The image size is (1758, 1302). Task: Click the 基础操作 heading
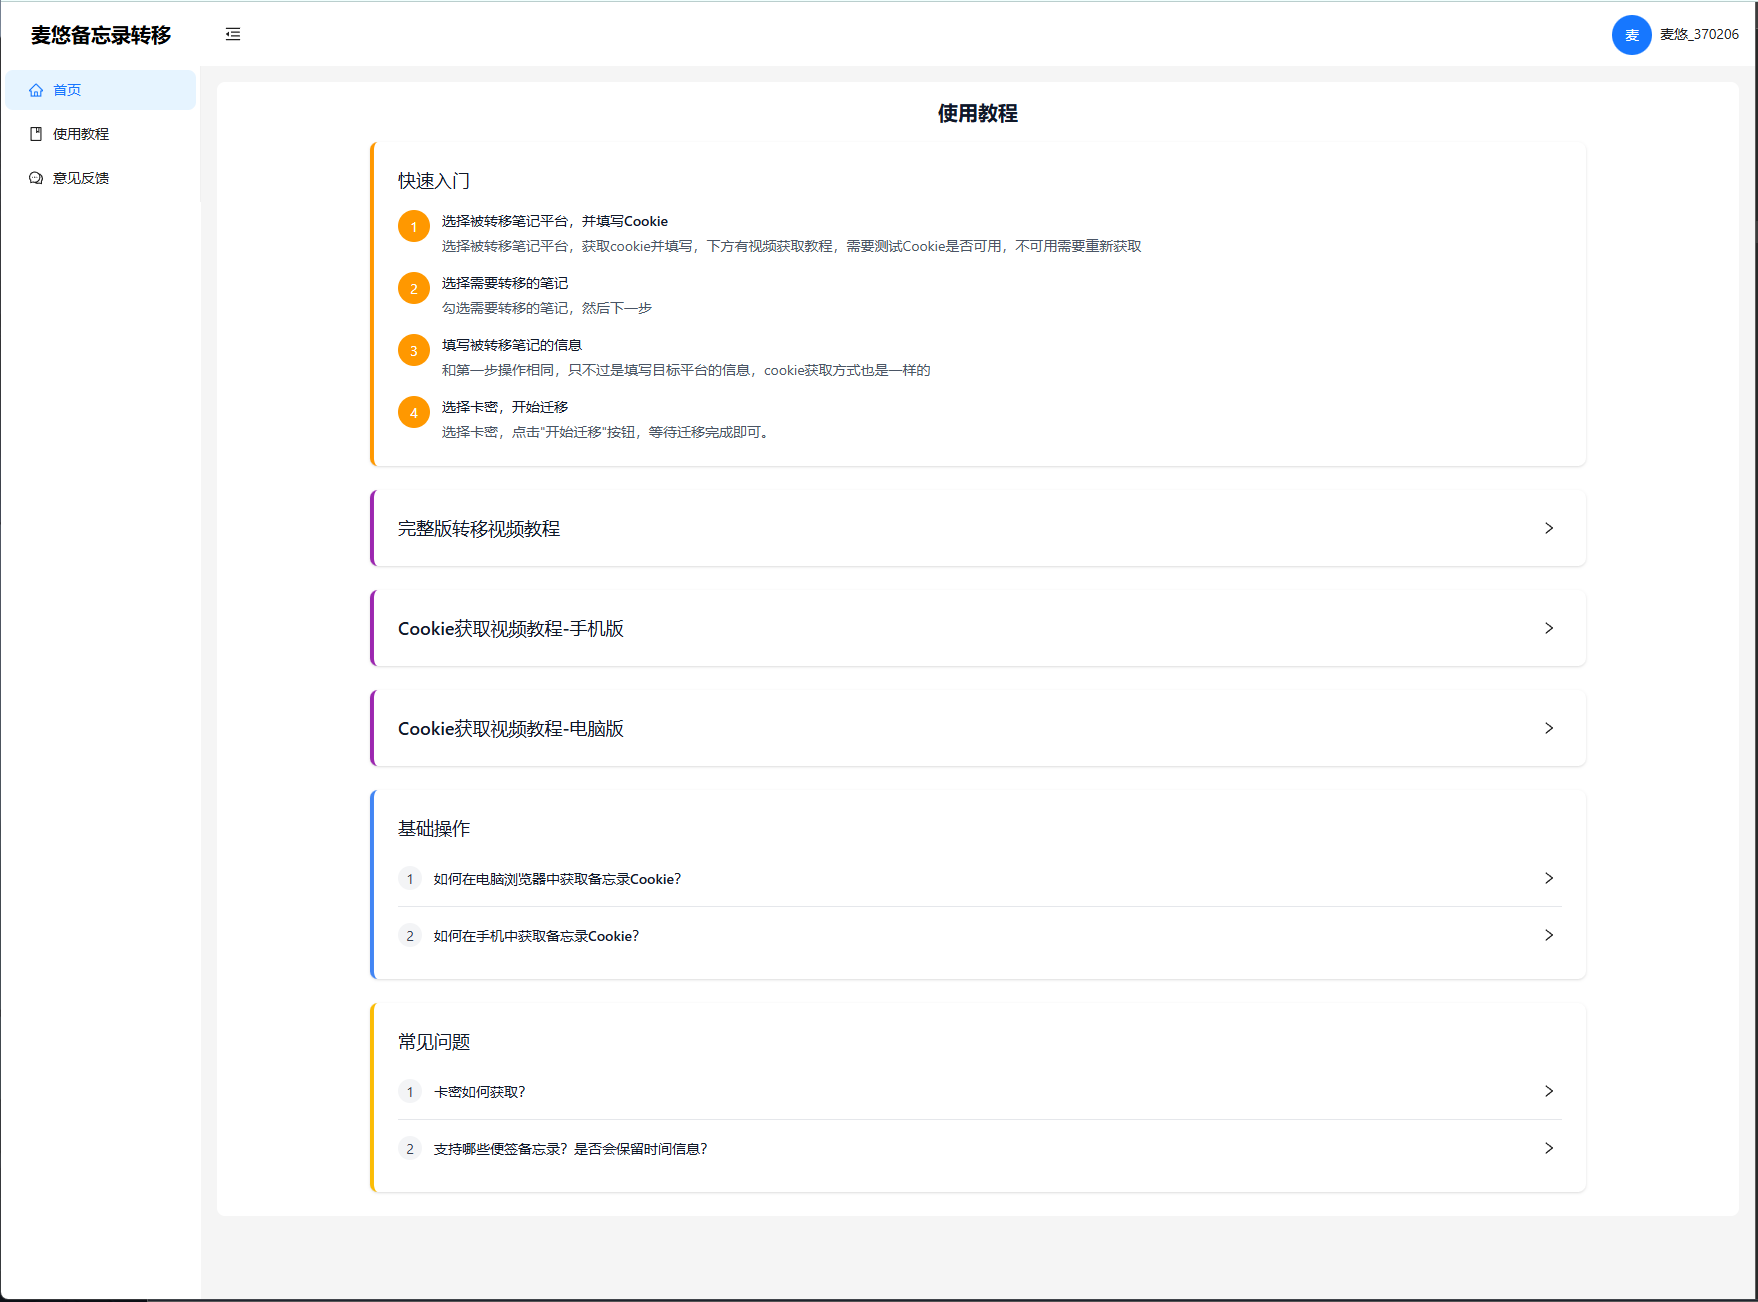click(434, 829)
